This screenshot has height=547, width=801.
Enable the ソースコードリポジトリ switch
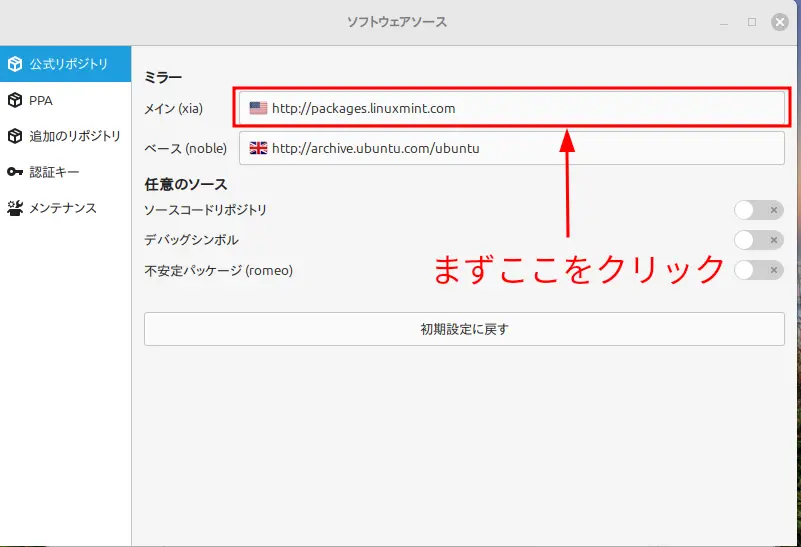coord(759,210)
